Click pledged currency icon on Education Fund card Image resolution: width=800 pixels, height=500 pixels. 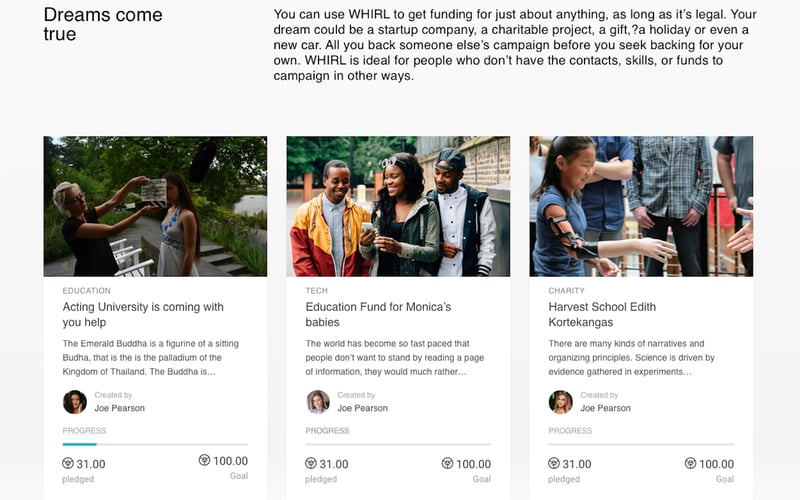[311, 464]
